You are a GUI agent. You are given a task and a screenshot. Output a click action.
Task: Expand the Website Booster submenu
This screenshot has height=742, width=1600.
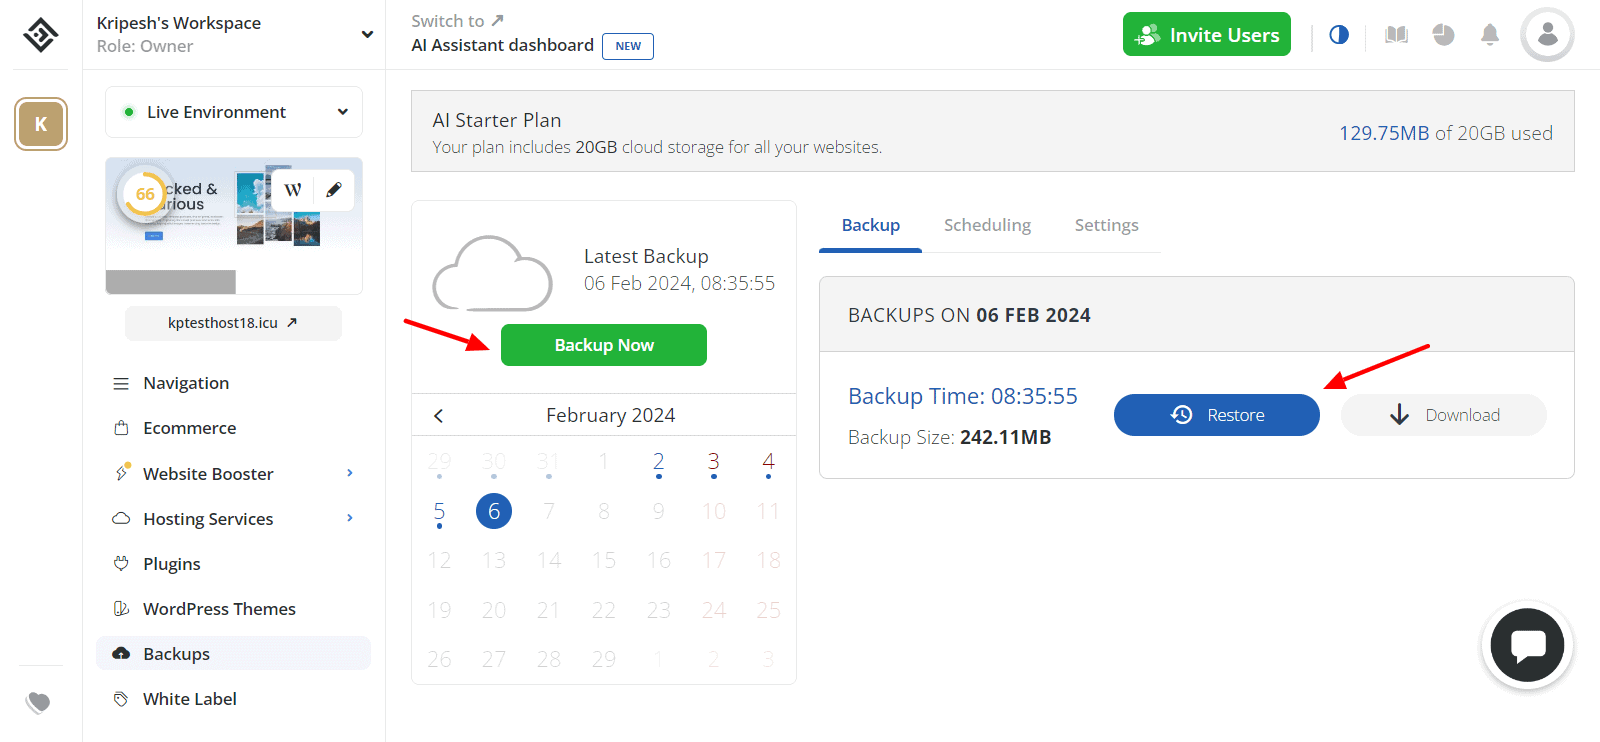point(349,473)
